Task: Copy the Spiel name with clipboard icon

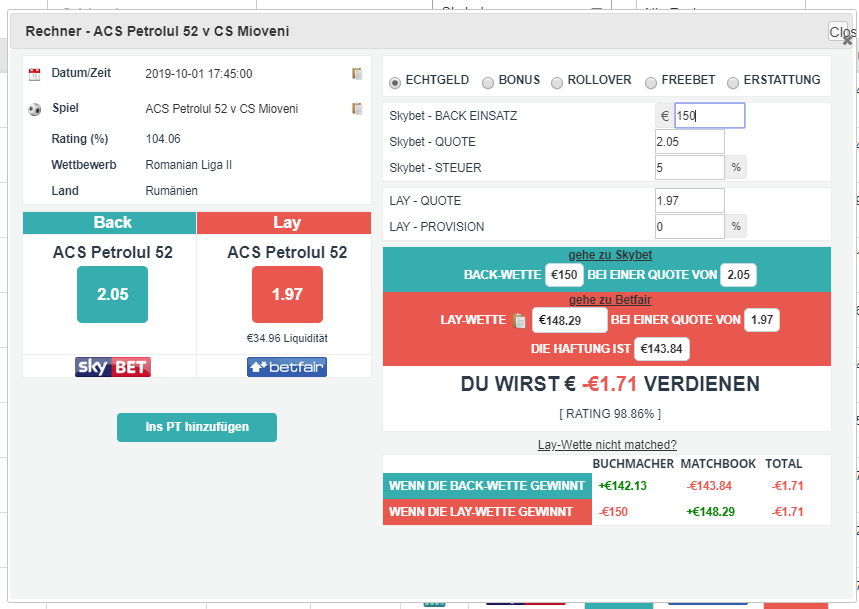Action: pos(357,108)
